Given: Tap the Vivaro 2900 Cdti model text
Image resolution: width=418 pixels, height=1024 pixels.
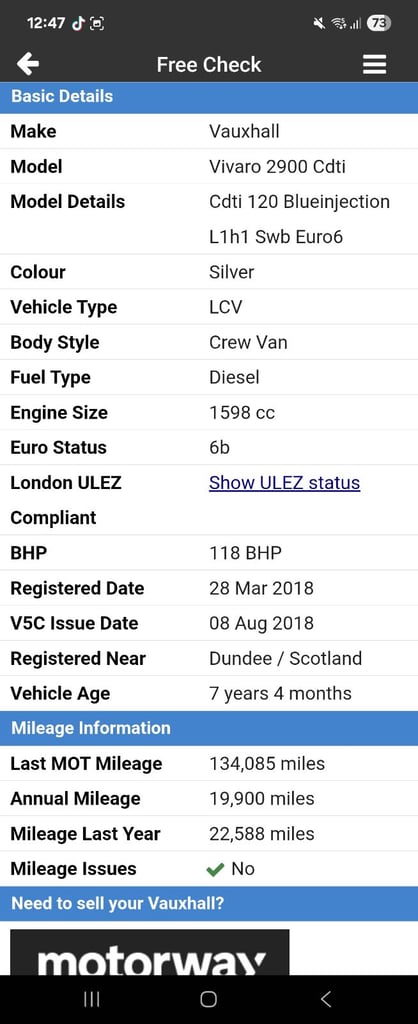Looking at the screenshot, I should pos(278,167).
